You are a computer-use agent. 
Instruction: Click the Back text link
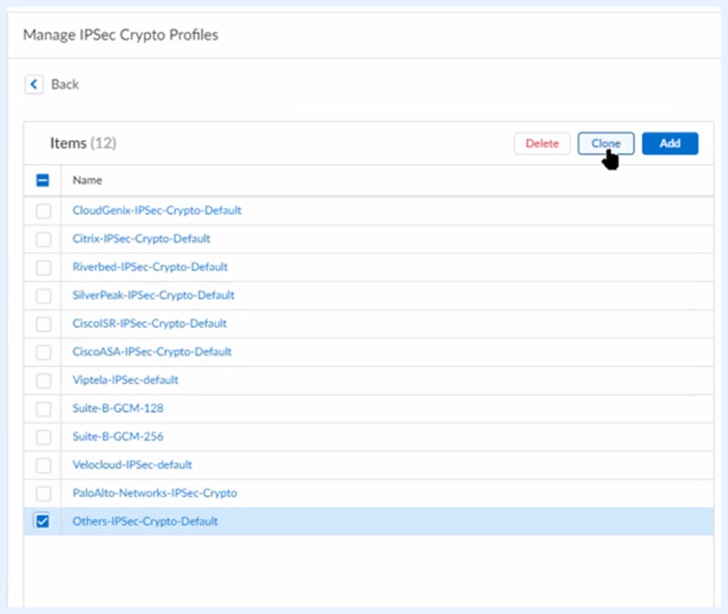coord(65,84)
